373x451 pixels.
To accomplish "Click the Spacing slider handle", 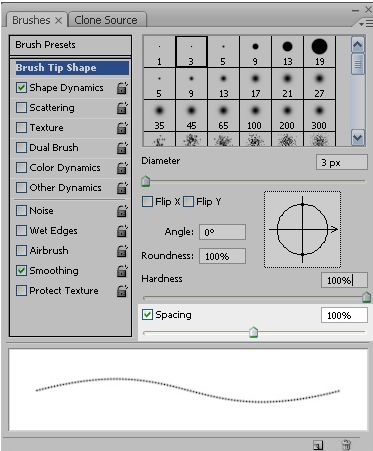I will coord(254,332).
